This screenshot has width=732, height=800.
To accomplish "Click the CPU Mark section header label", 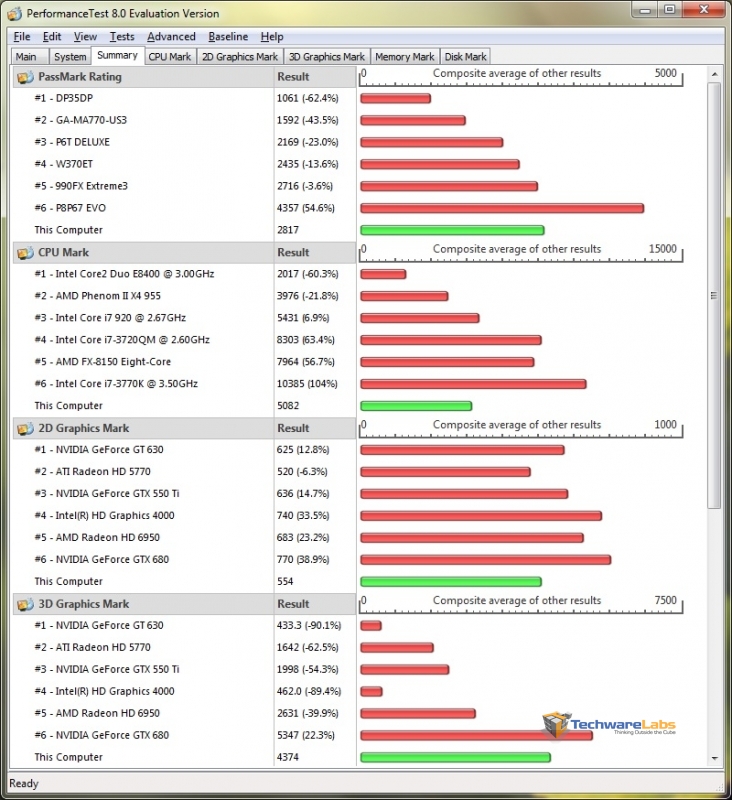I will pyautogui.click(x=63, y=253).
